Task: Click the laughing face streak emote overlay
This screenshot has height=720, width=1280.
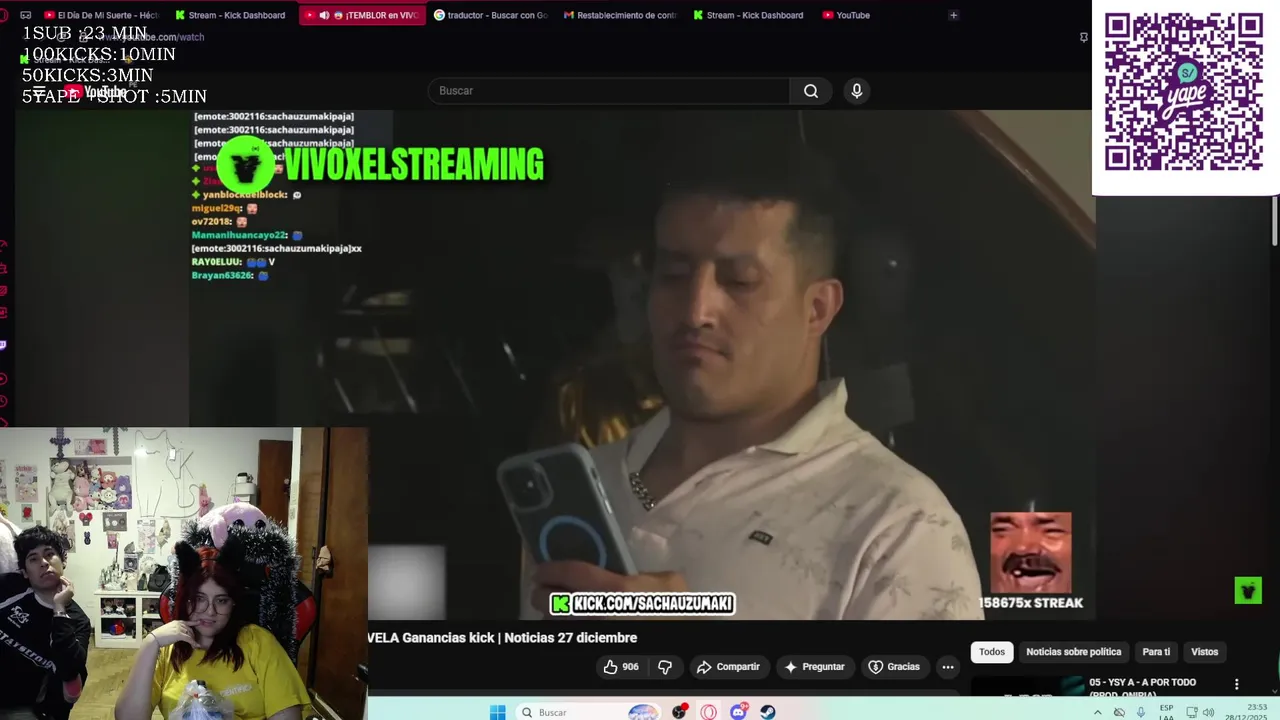Action: (x=1030, y=553)
